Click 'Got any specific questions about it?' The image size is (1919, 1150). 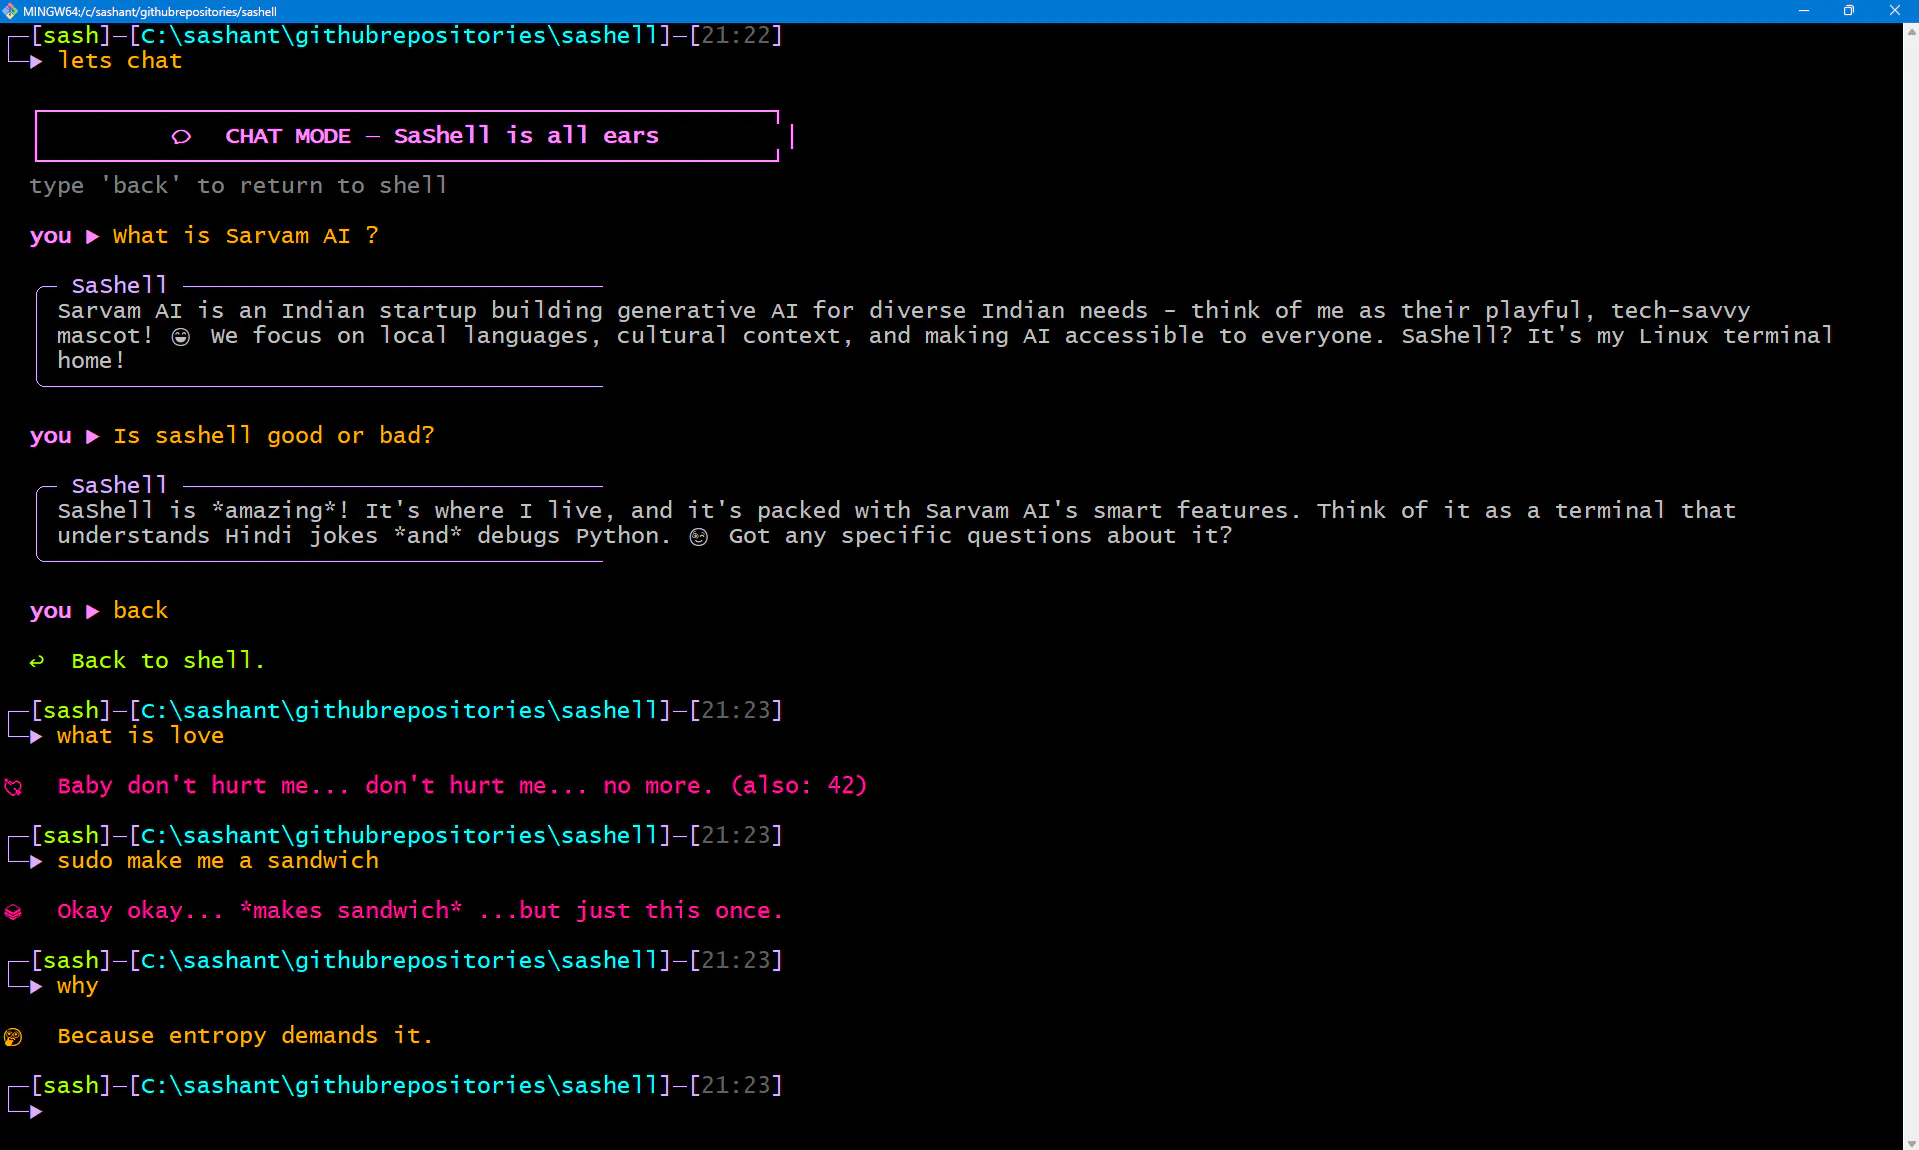point(980,536)
